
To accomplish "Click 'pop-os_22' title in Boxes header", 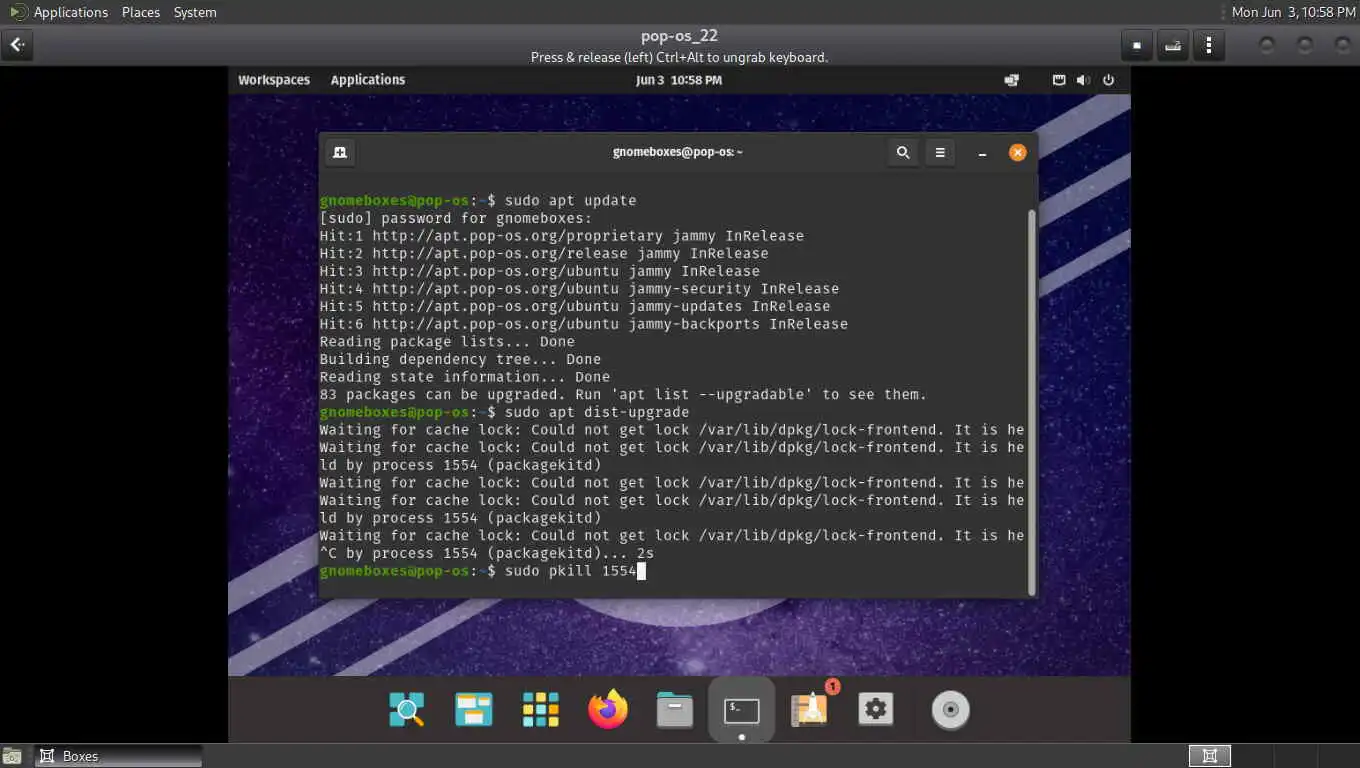I will point(679,36).
